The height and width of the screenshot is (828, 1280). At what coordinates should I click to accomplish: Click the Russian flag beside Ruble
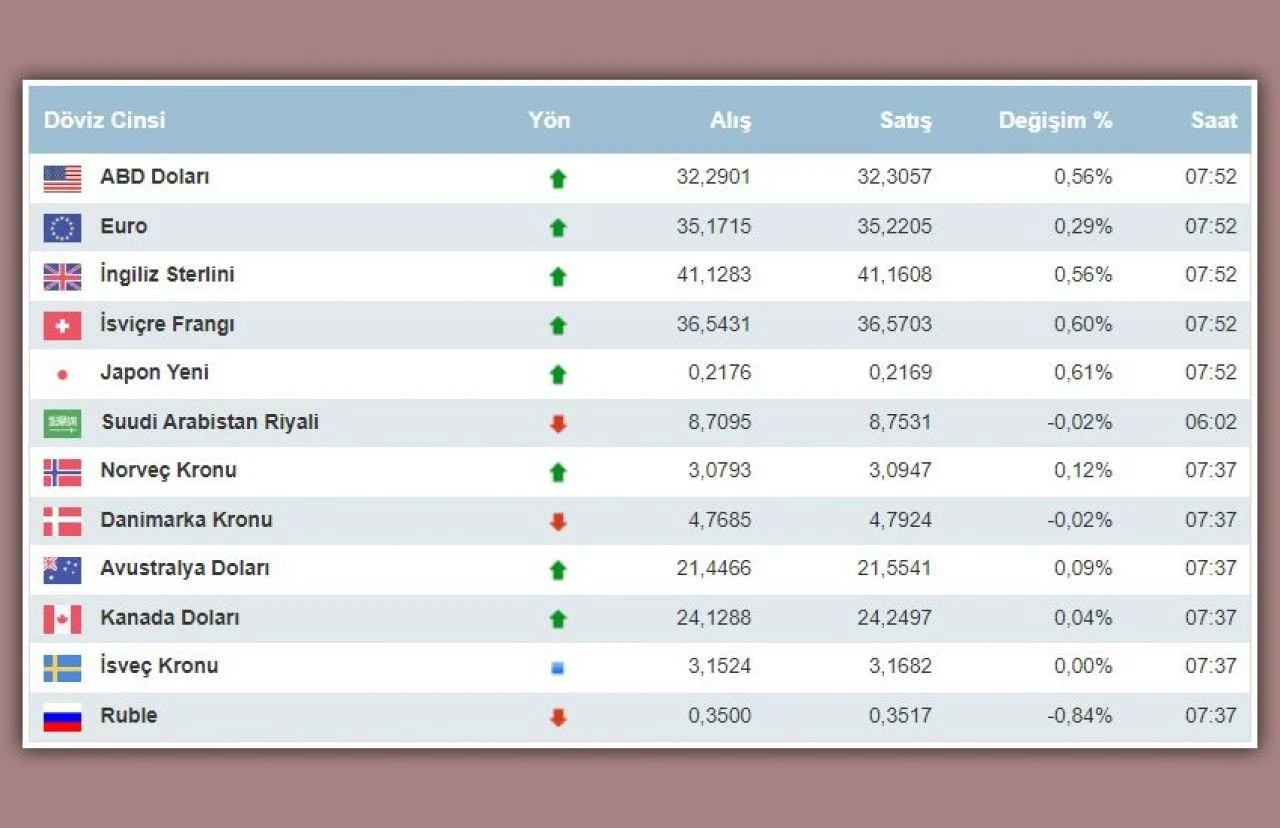tap(62, 717)
